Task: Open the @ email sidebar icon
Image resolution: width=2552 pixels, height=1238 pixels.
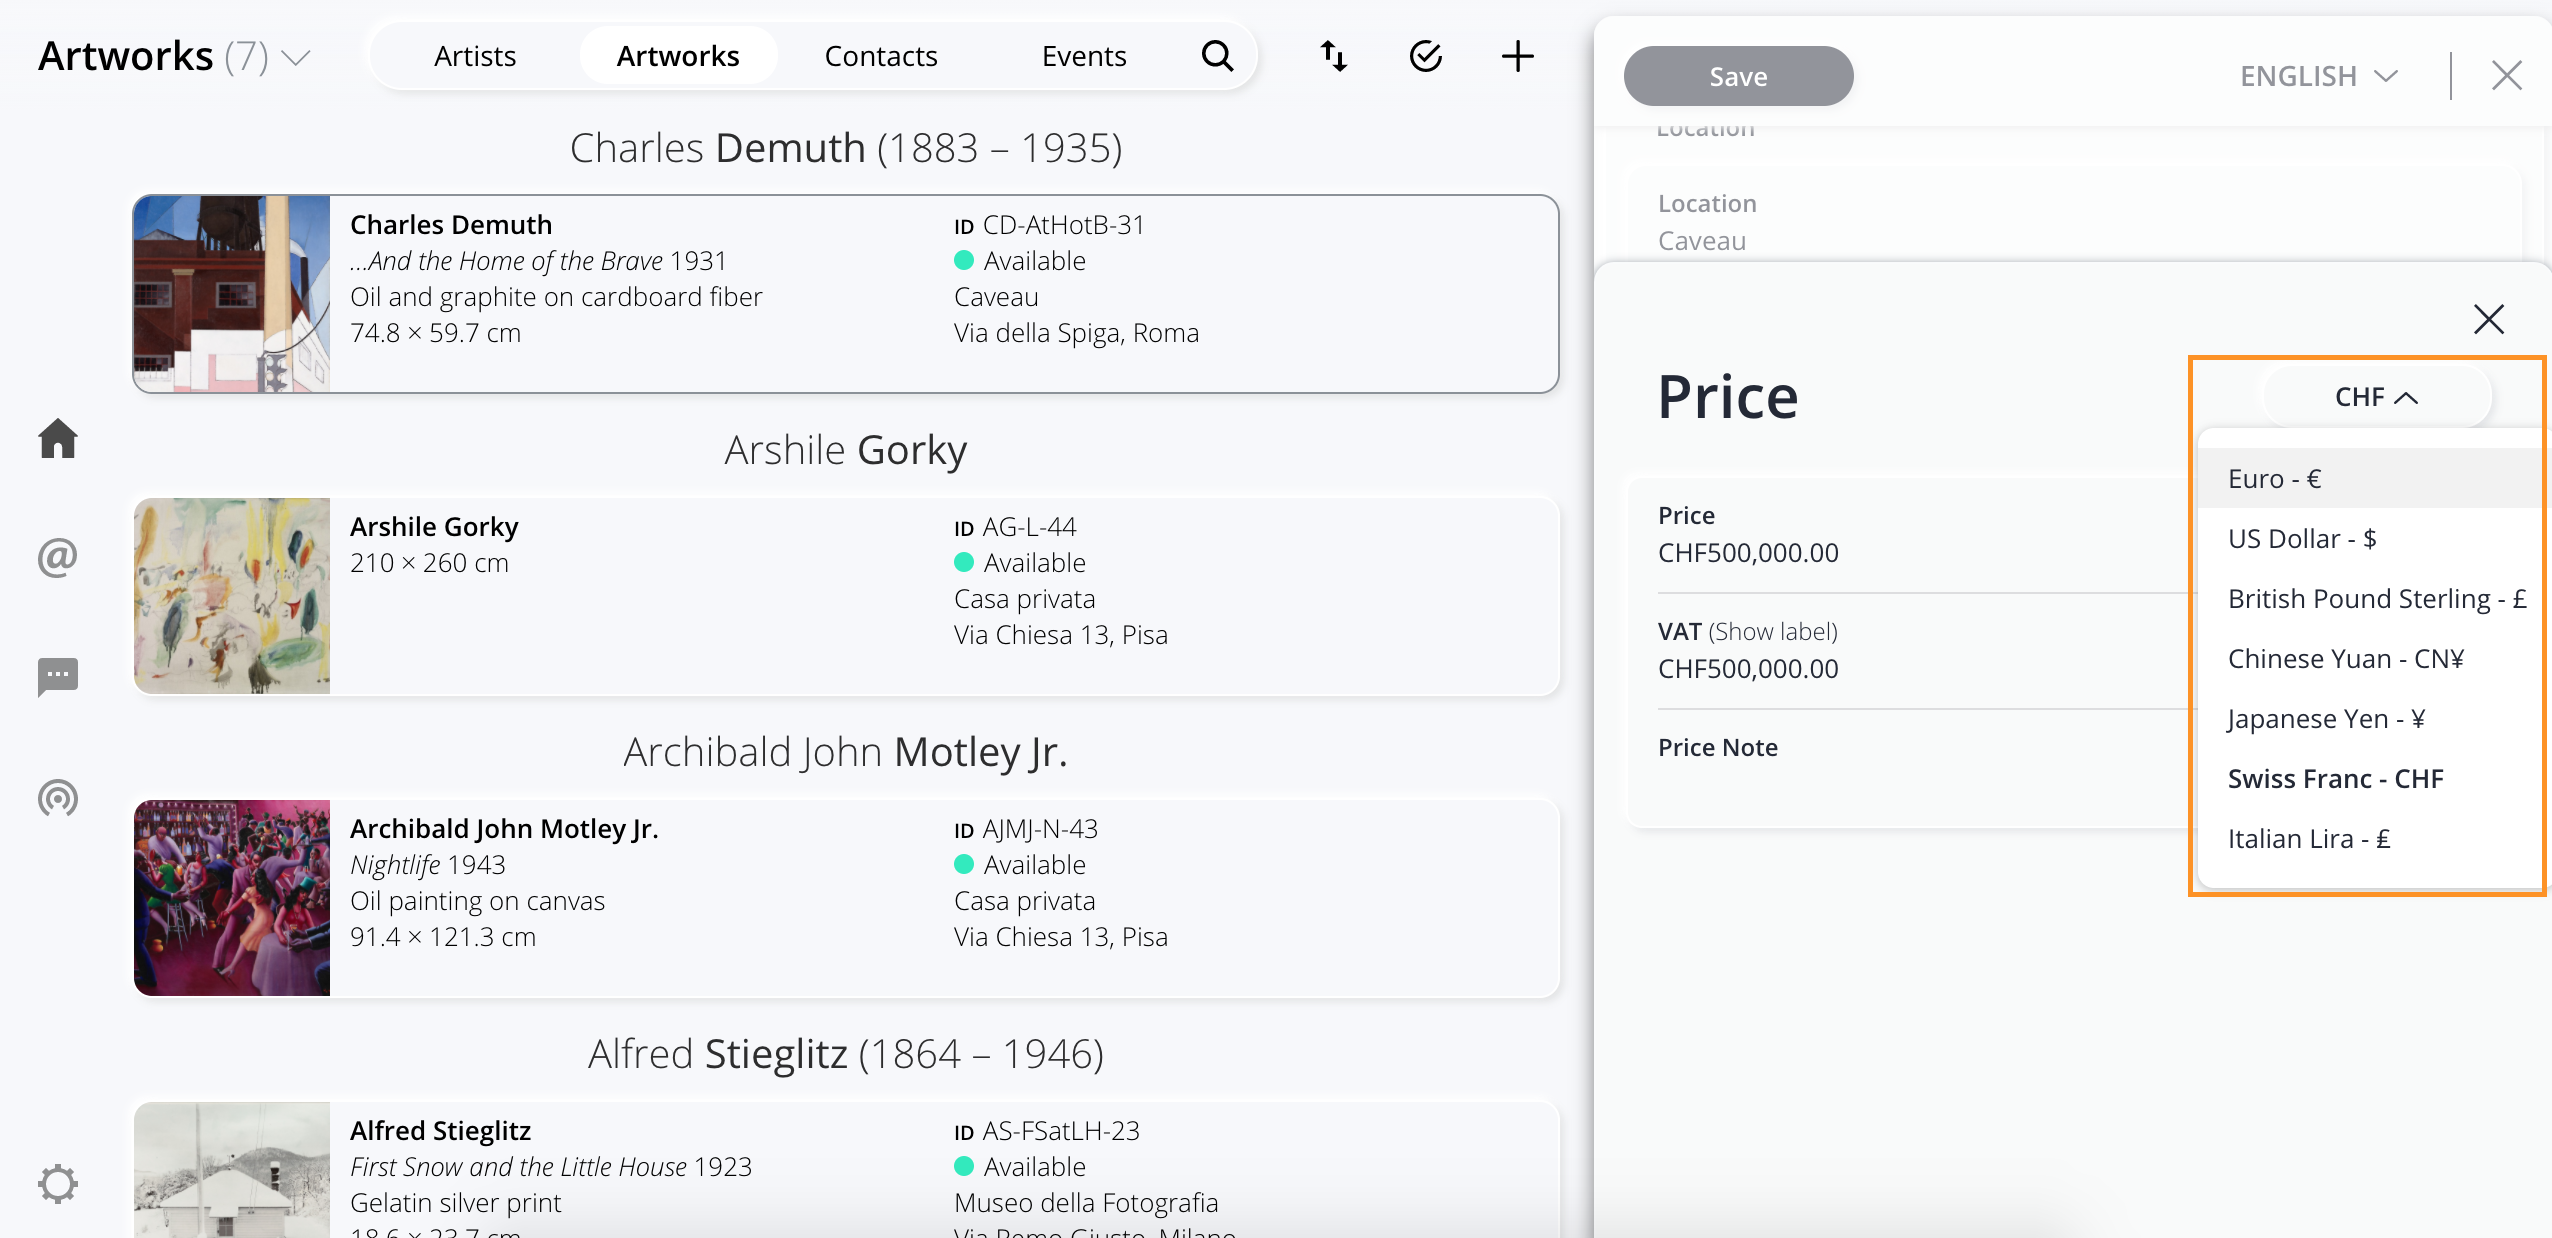Action: [58, 557]
